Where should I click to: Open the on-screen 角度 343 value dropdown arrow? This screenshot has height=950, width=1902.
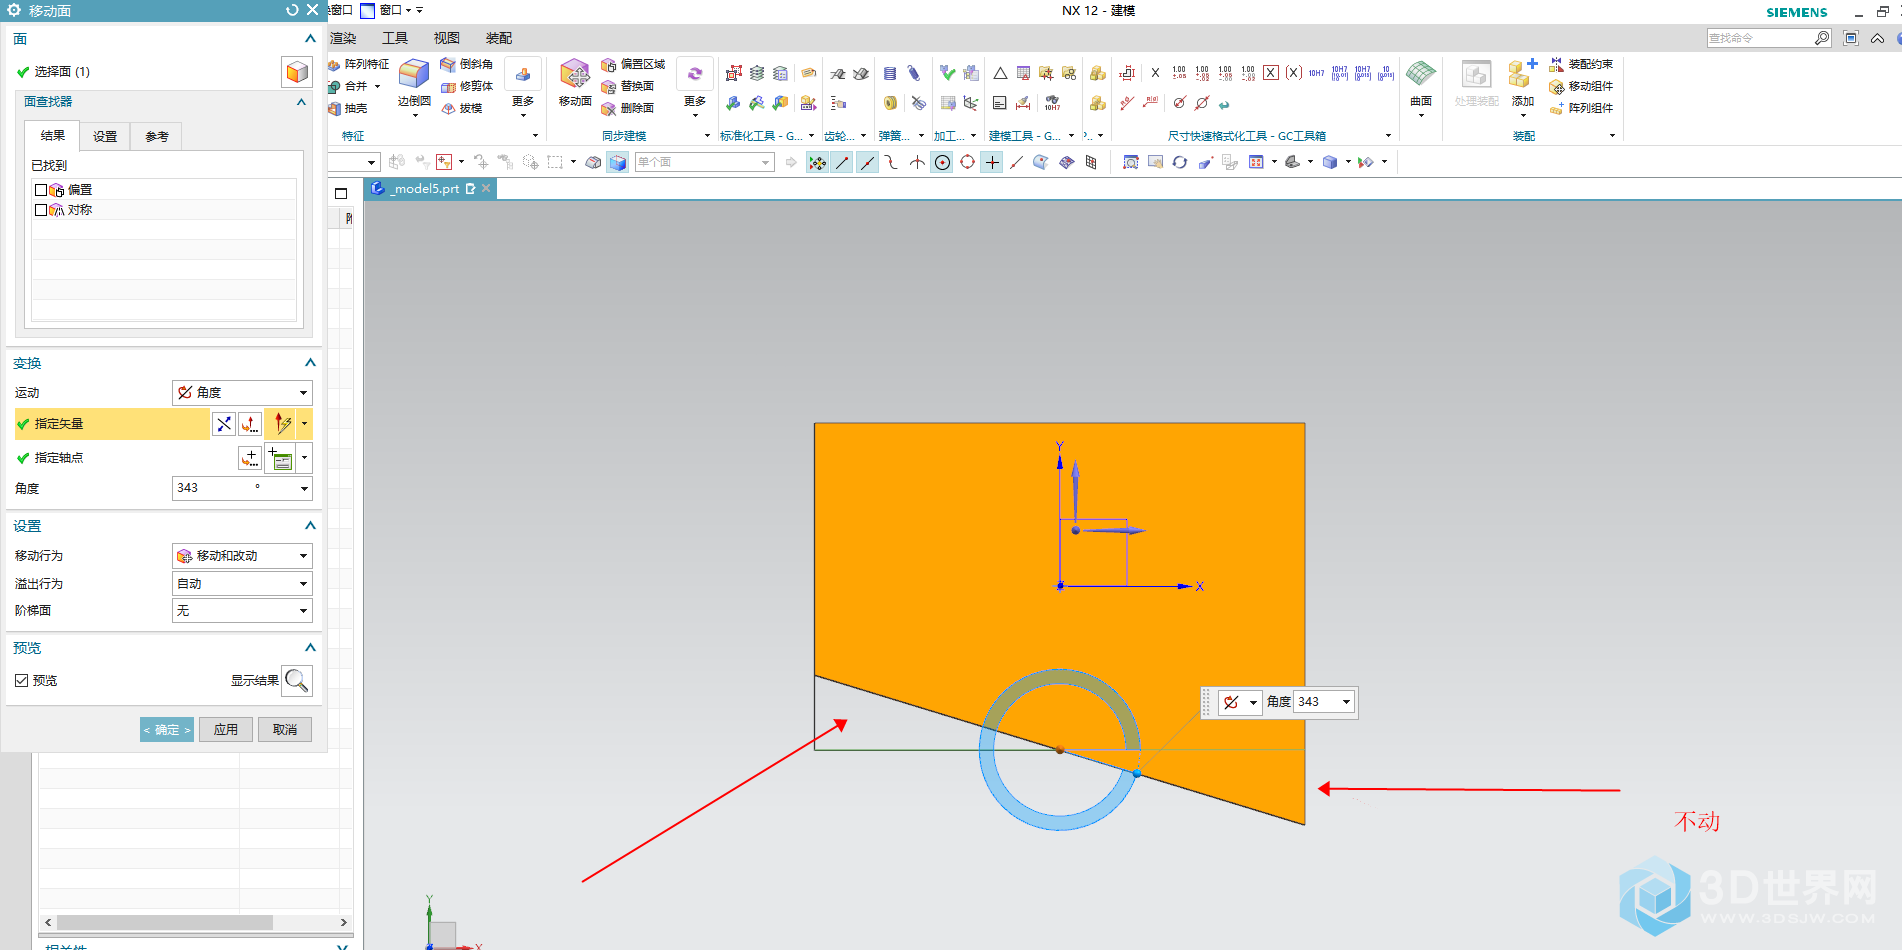point(1346,702)
